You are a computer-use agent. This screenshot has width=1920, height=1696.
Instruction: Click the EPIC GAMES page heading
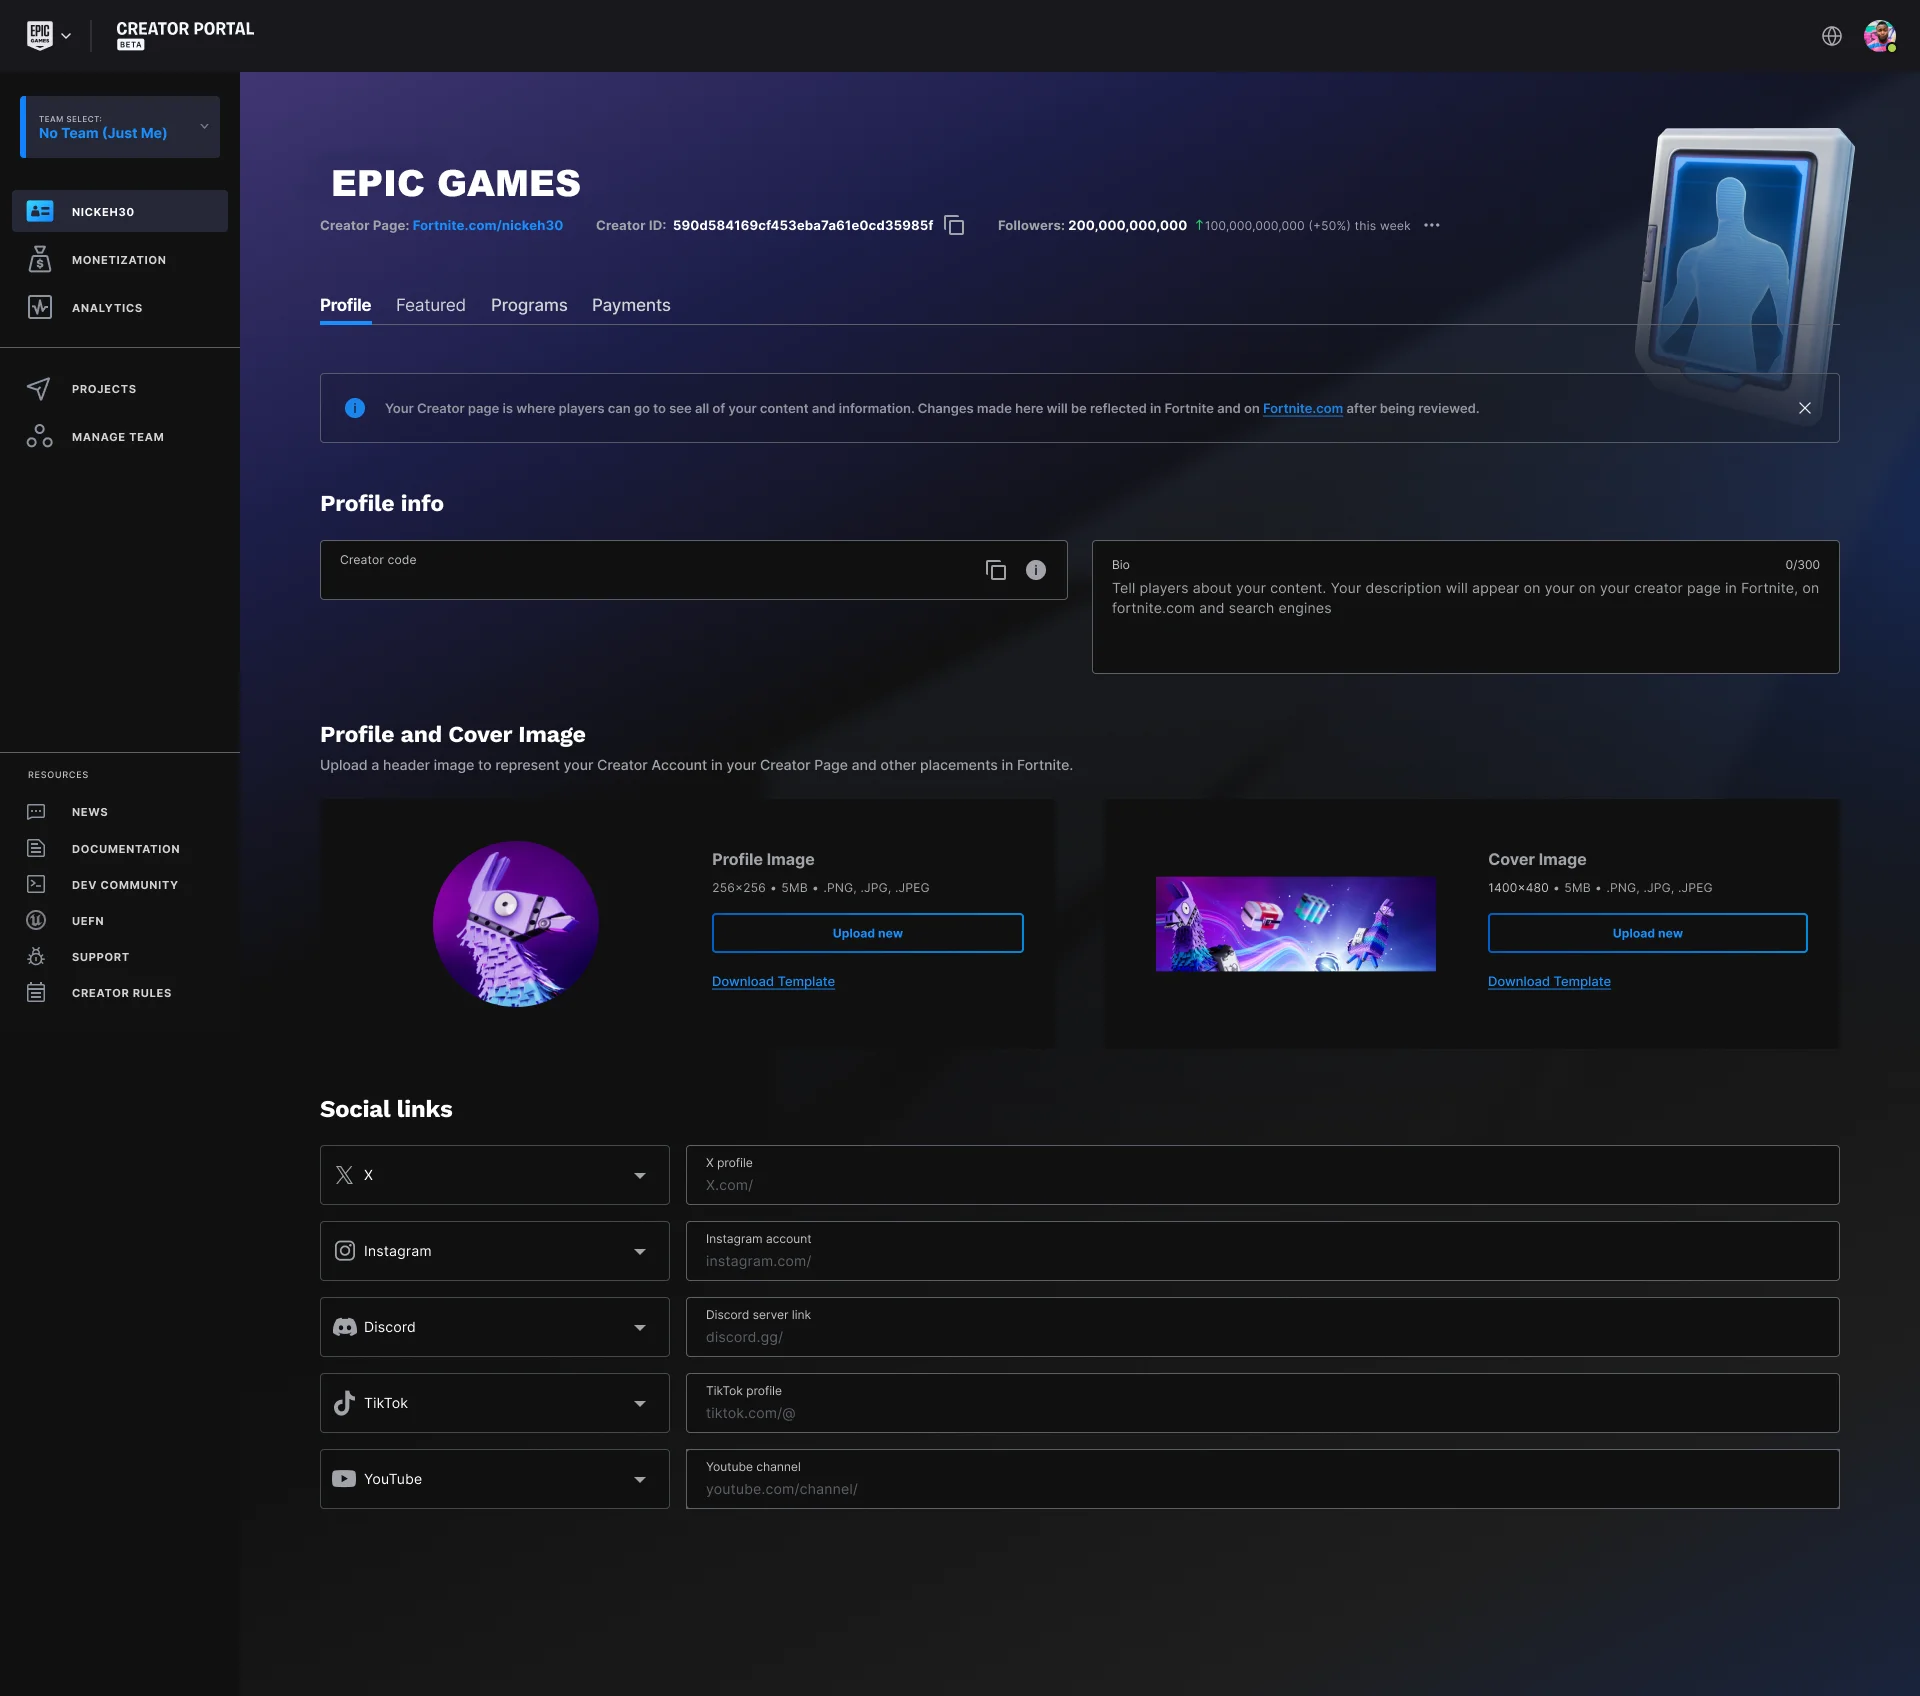[456, 183]
